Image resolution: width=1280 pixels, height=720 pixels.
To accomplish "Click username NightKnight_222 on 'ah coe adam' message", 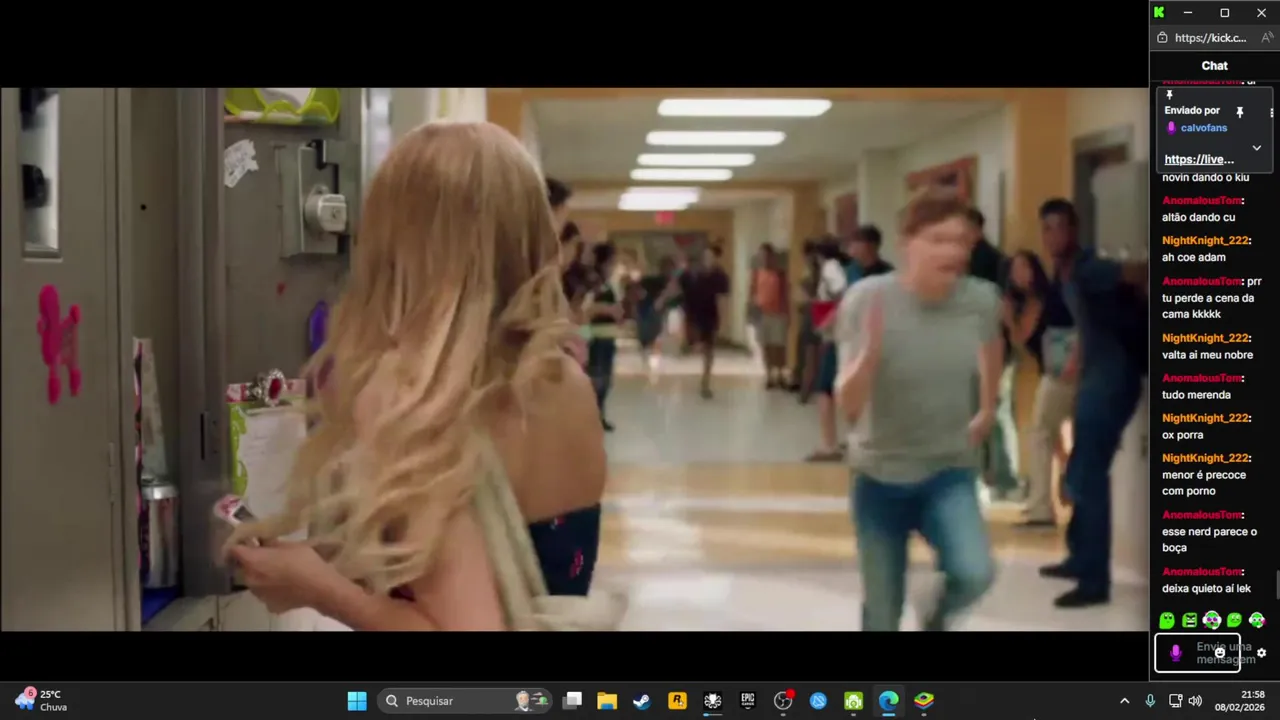I will tap(1205, 241).
